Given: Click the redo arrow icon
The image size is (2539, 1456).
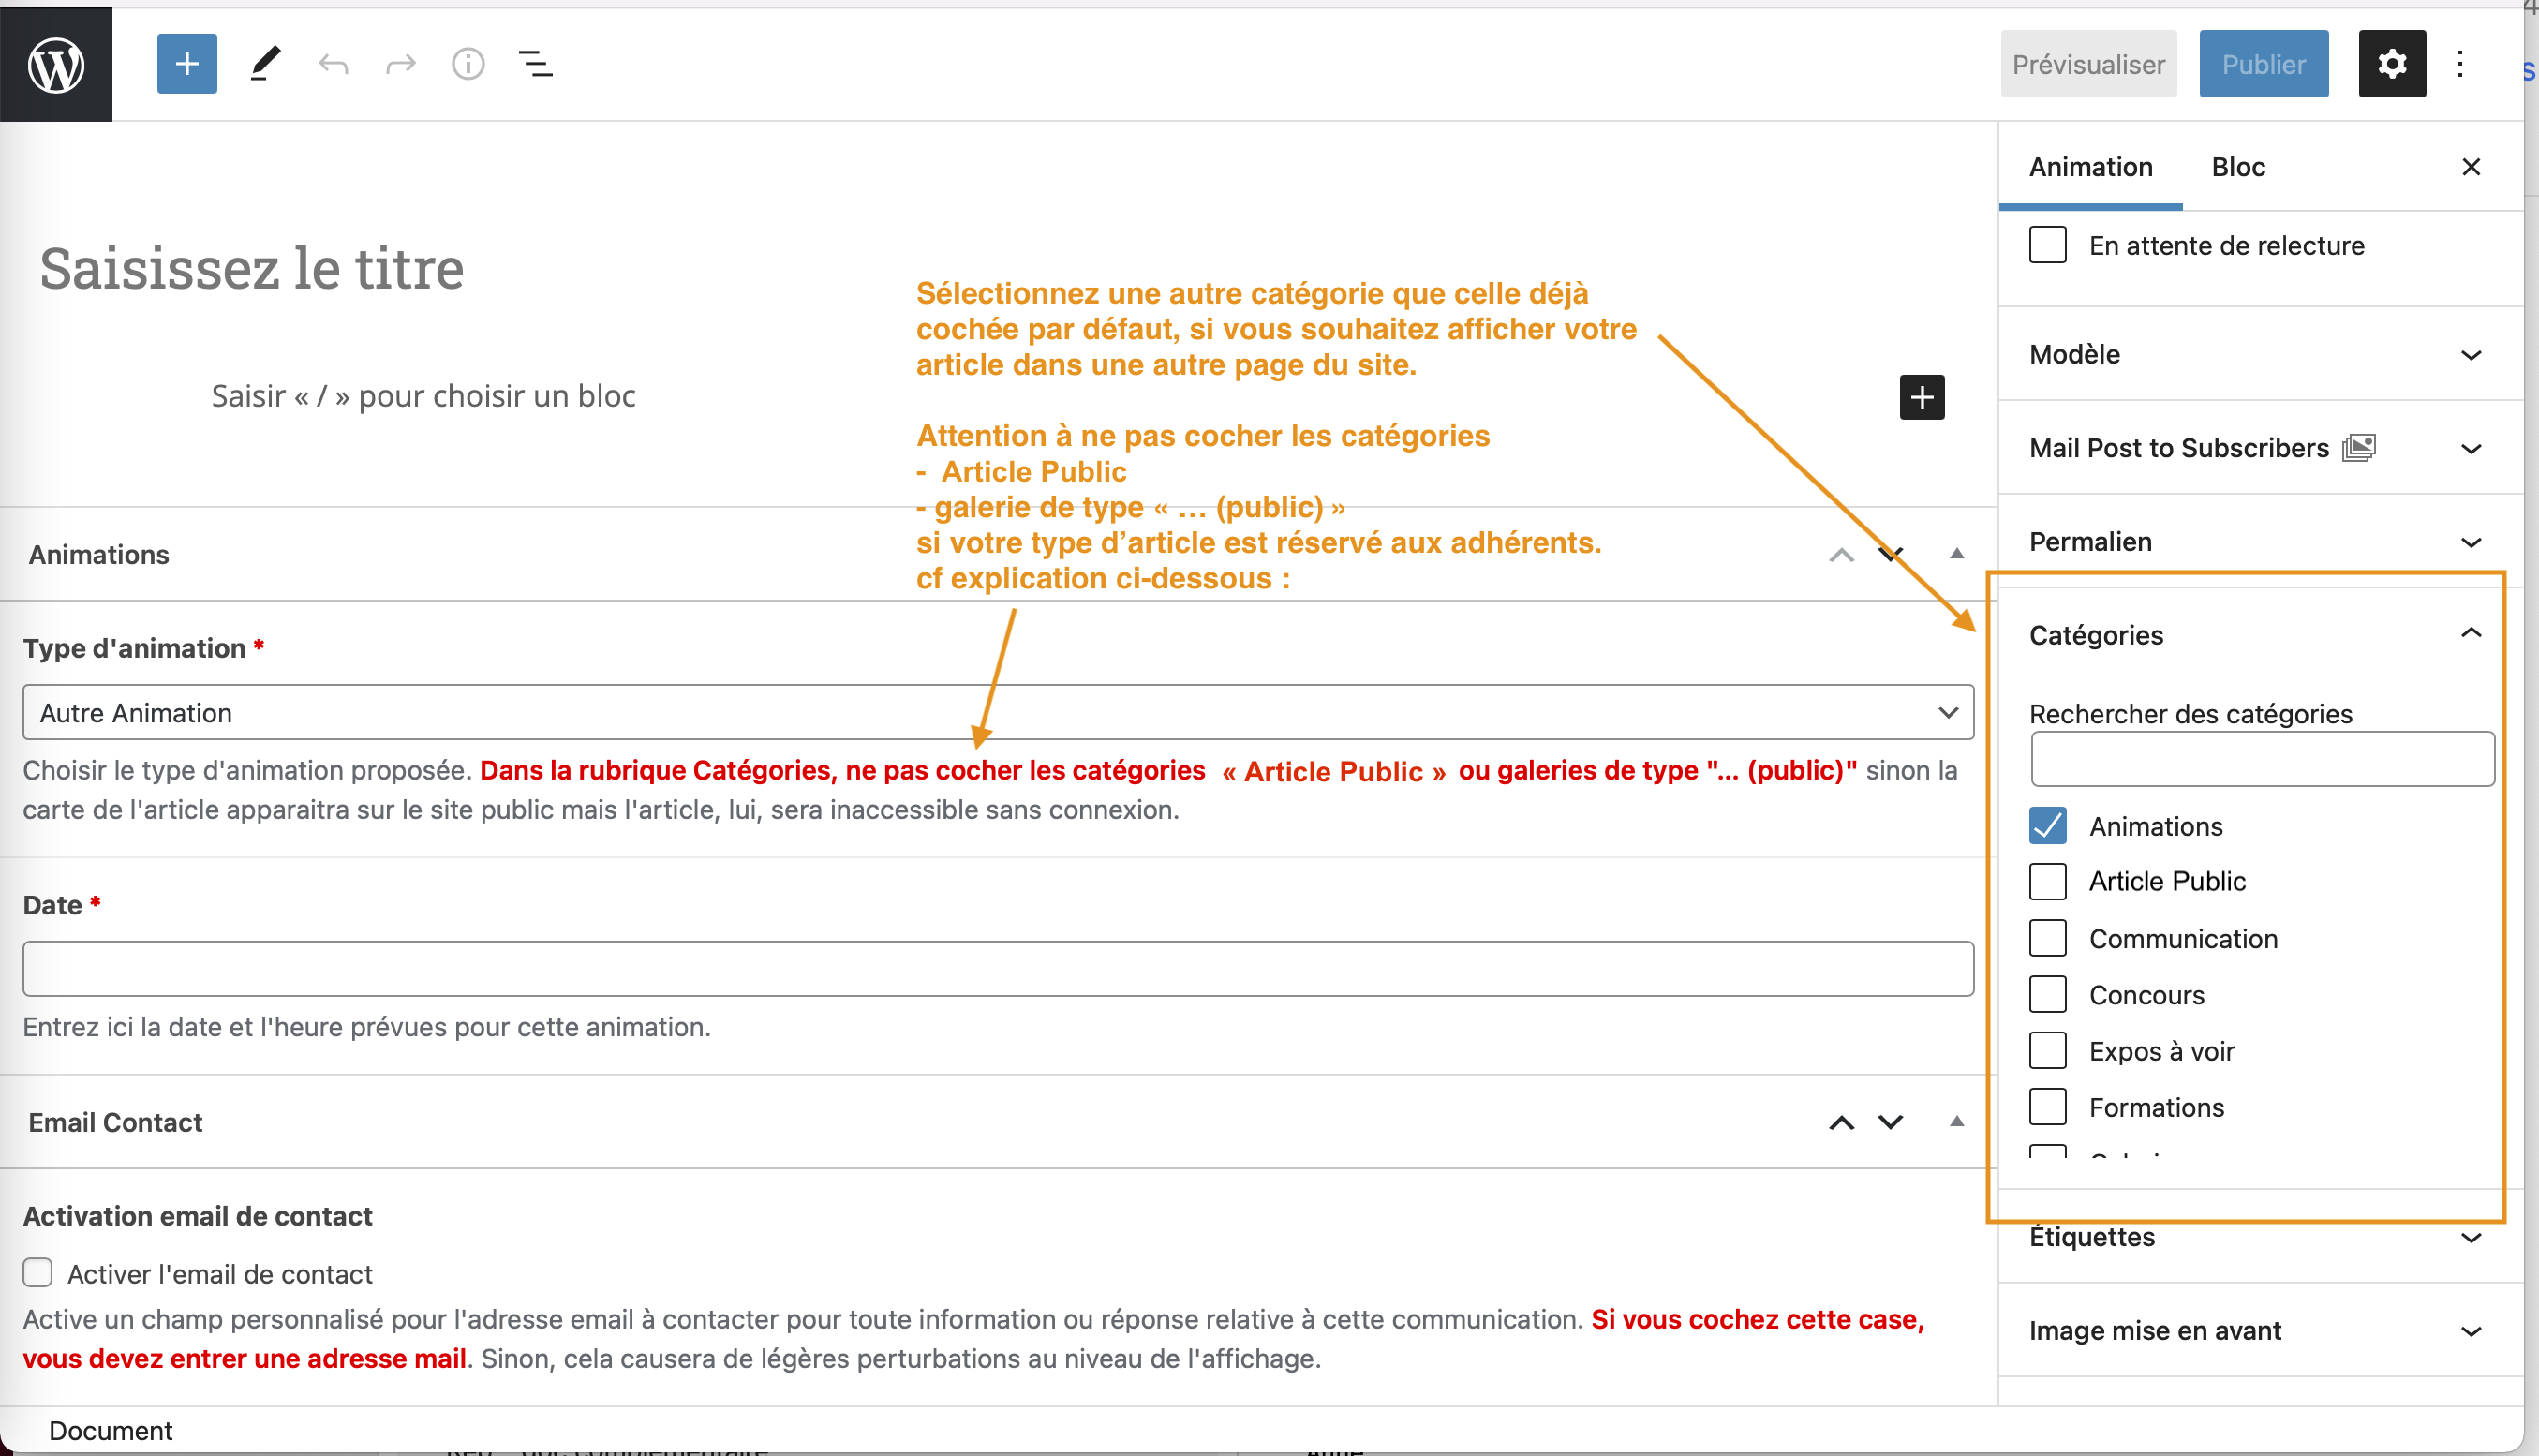Looking at the screenshot, I should [401, 65].
